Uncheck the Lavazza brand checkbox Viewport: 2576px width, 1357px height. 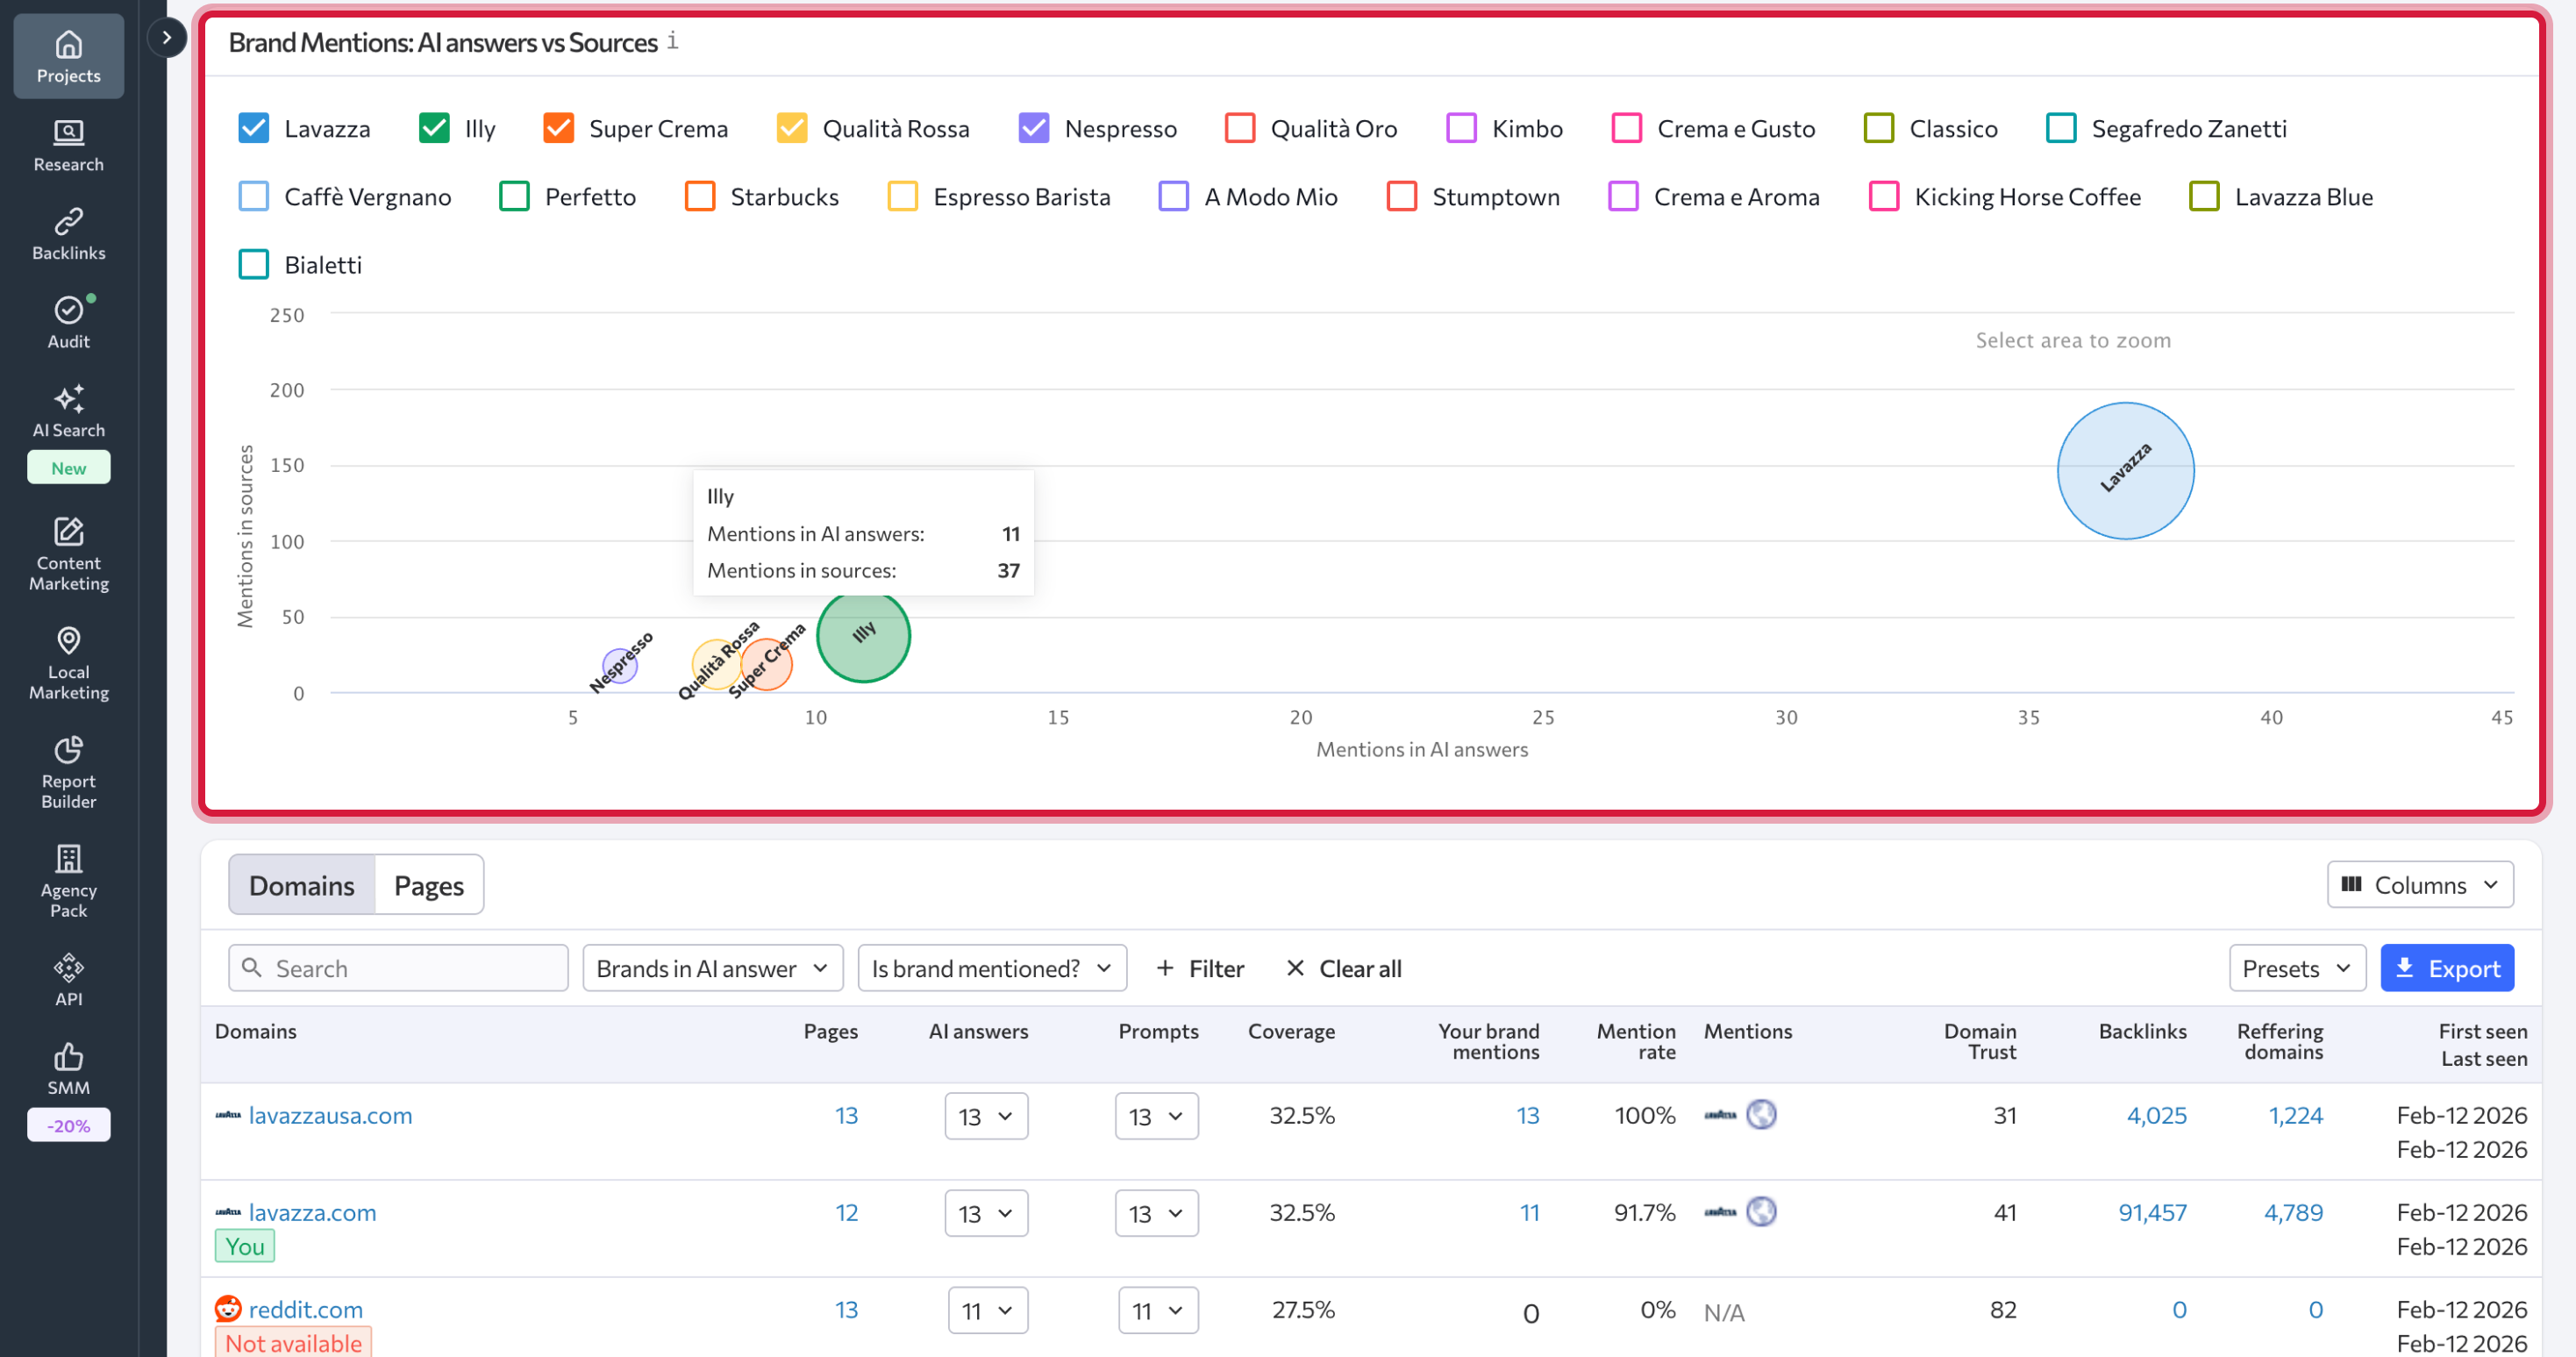tap(254, 128)
